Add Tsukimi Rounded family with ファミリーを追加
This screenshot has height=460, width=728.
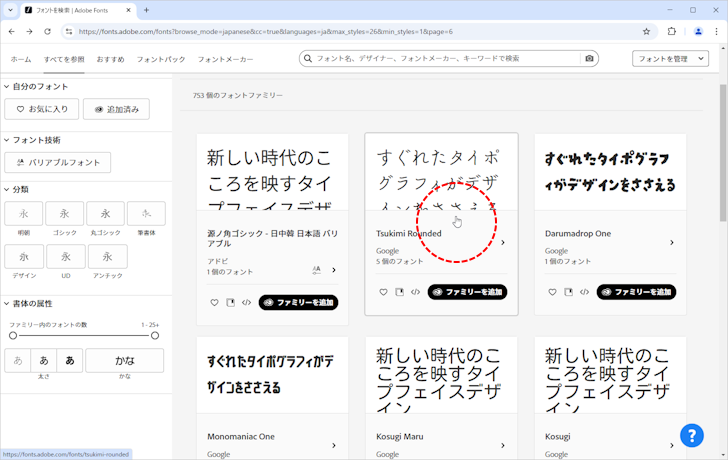tap(468, 292)
